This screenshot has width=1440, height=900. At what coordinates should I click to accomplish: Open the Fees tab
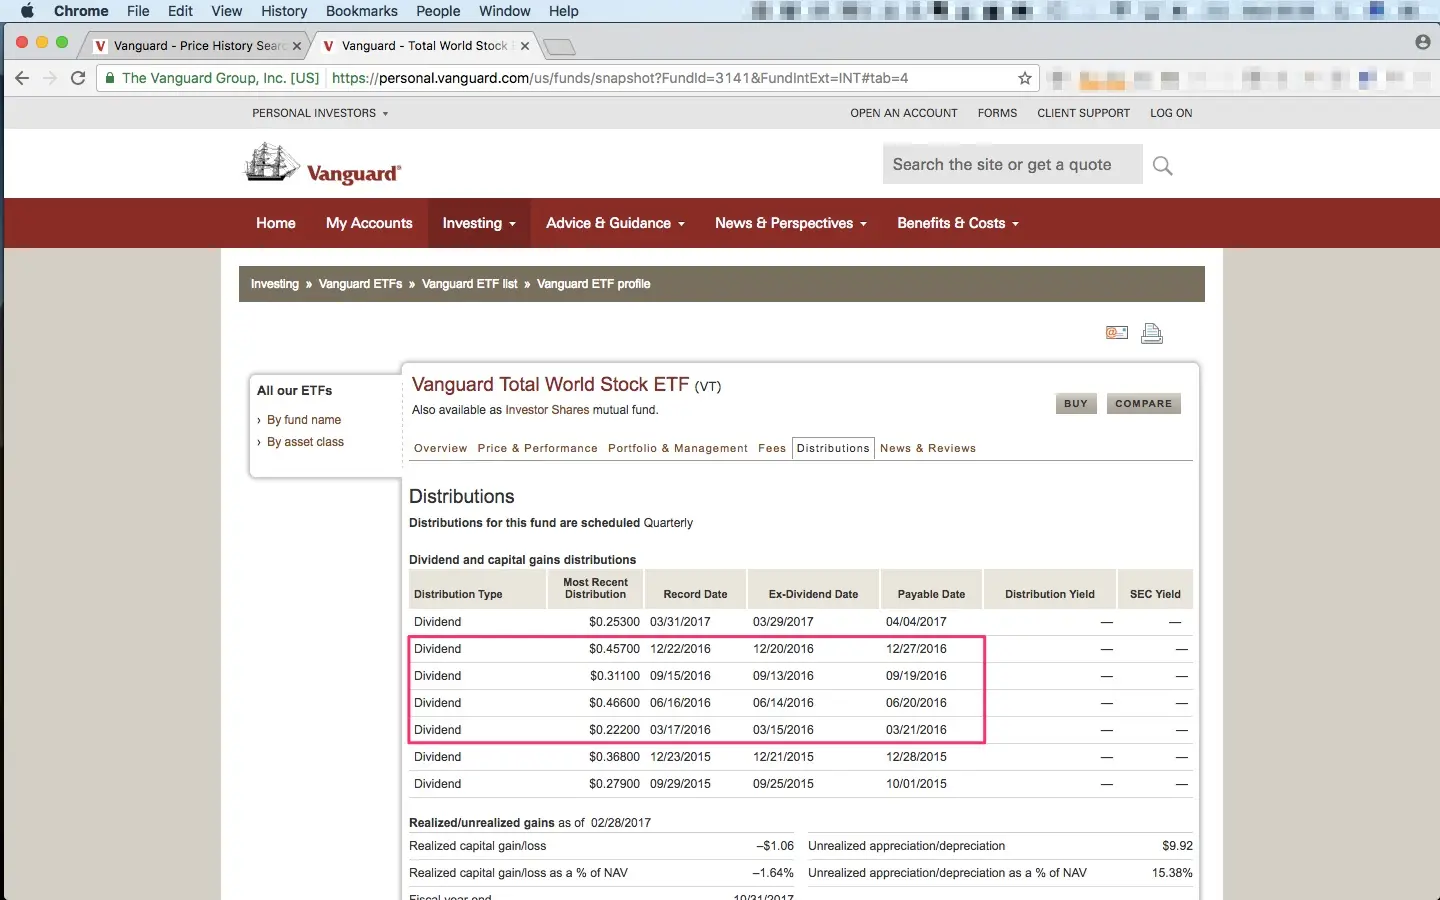point(772,448)
